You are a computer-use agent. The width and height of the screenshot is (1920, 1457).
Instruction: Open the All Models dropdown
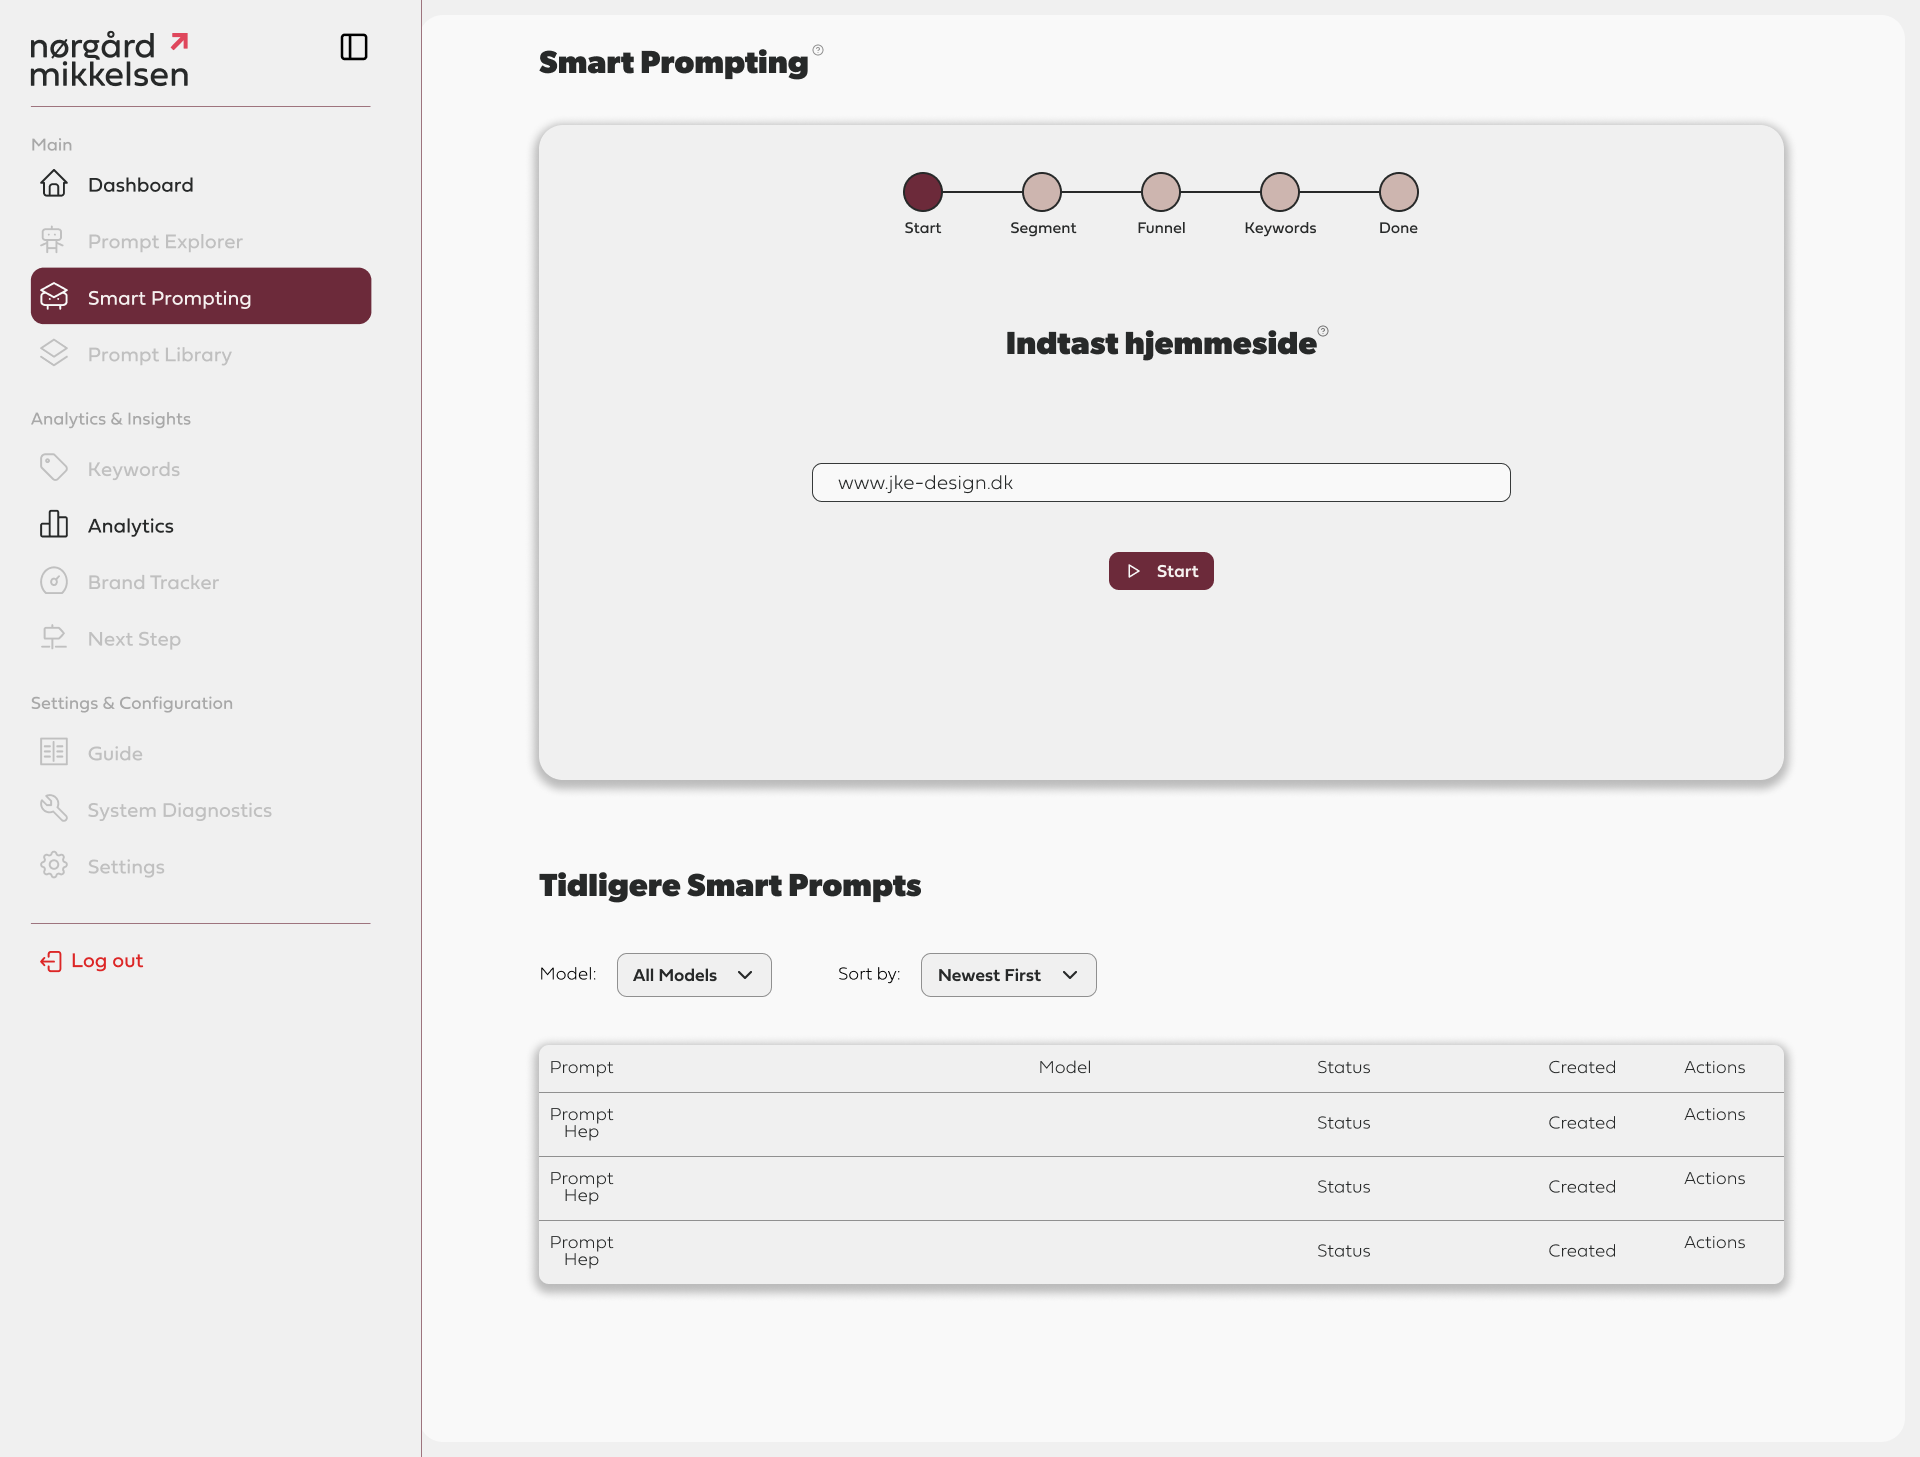[694, 975]
